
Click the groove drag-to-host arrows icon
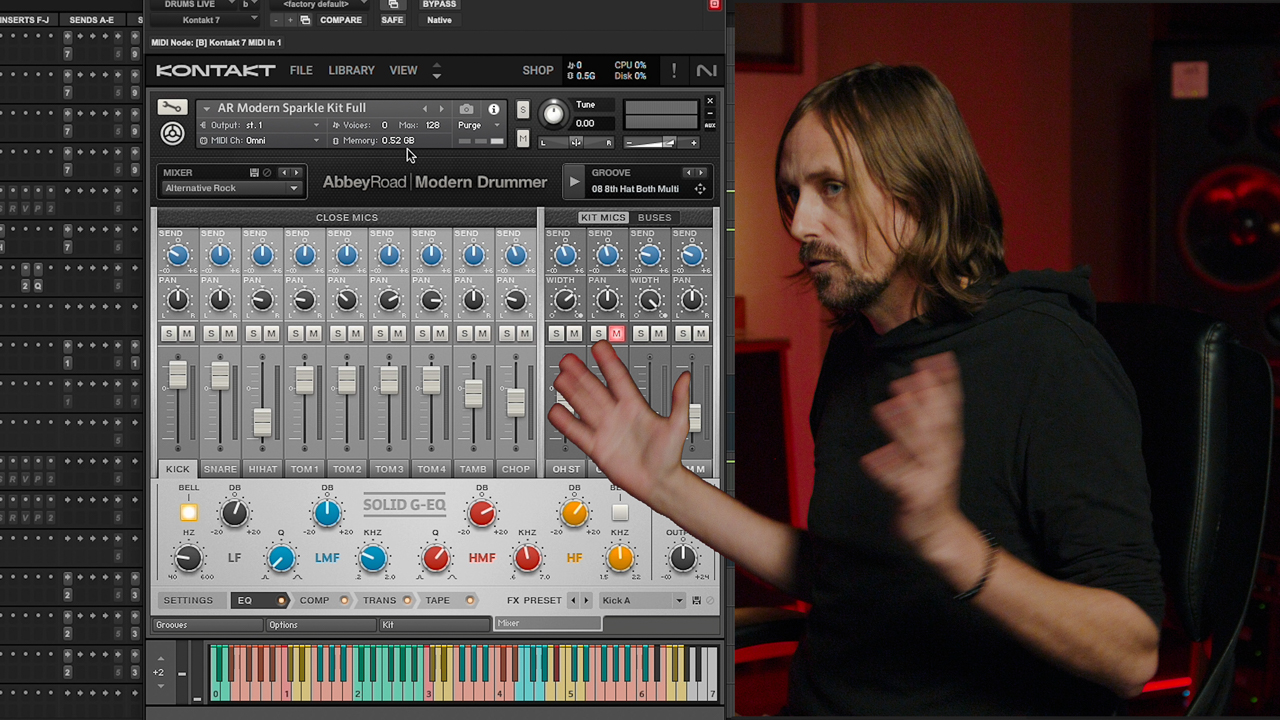tap(700, 189)
